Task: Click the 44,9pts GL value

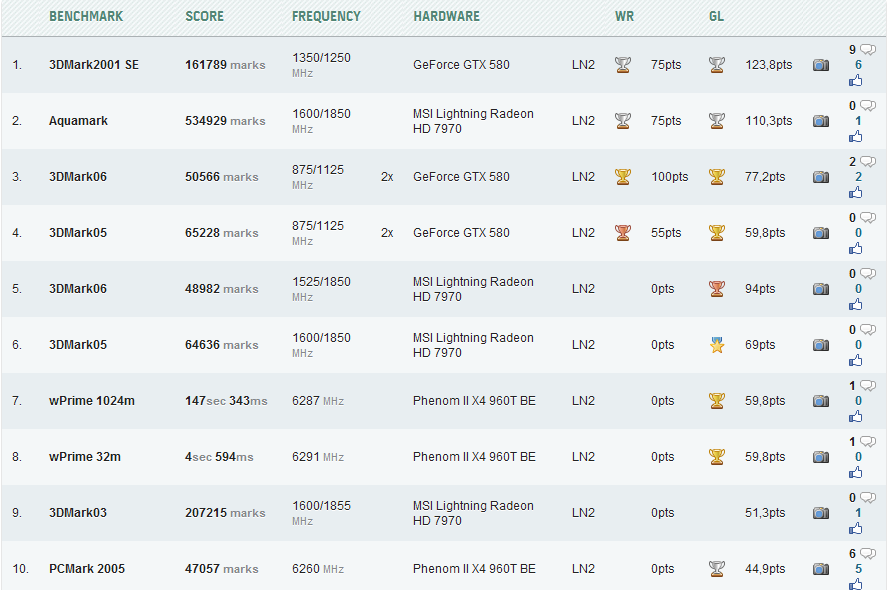Action: 765,569
